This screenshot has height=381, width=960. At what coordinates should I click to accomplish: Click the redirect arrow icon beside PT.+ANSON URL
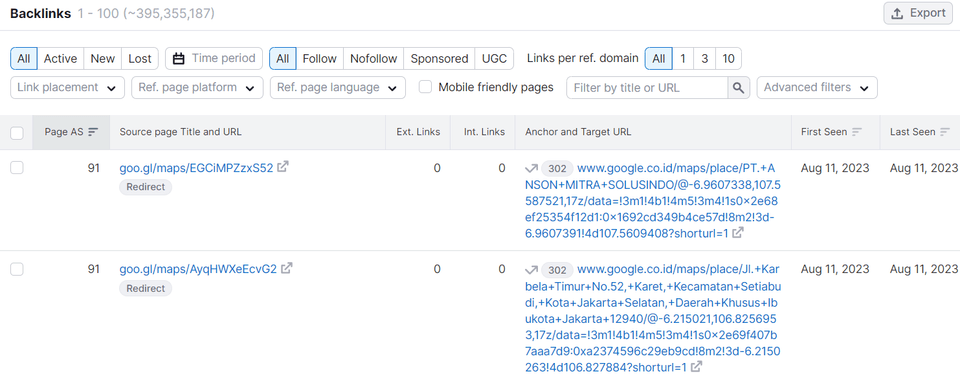[531, 168]
